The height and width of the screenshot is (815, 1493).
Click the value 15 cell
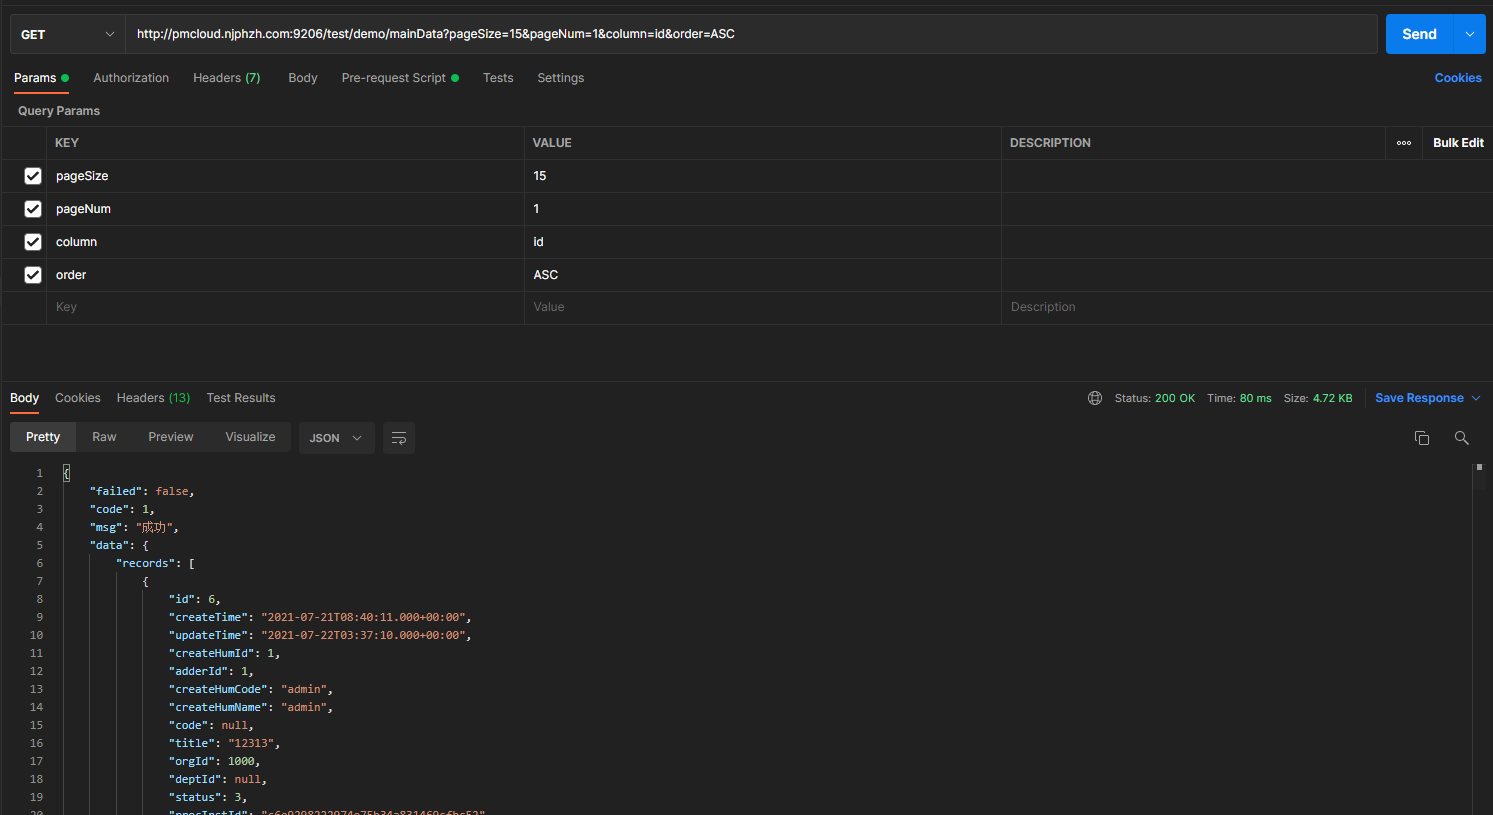pos(763,176)
